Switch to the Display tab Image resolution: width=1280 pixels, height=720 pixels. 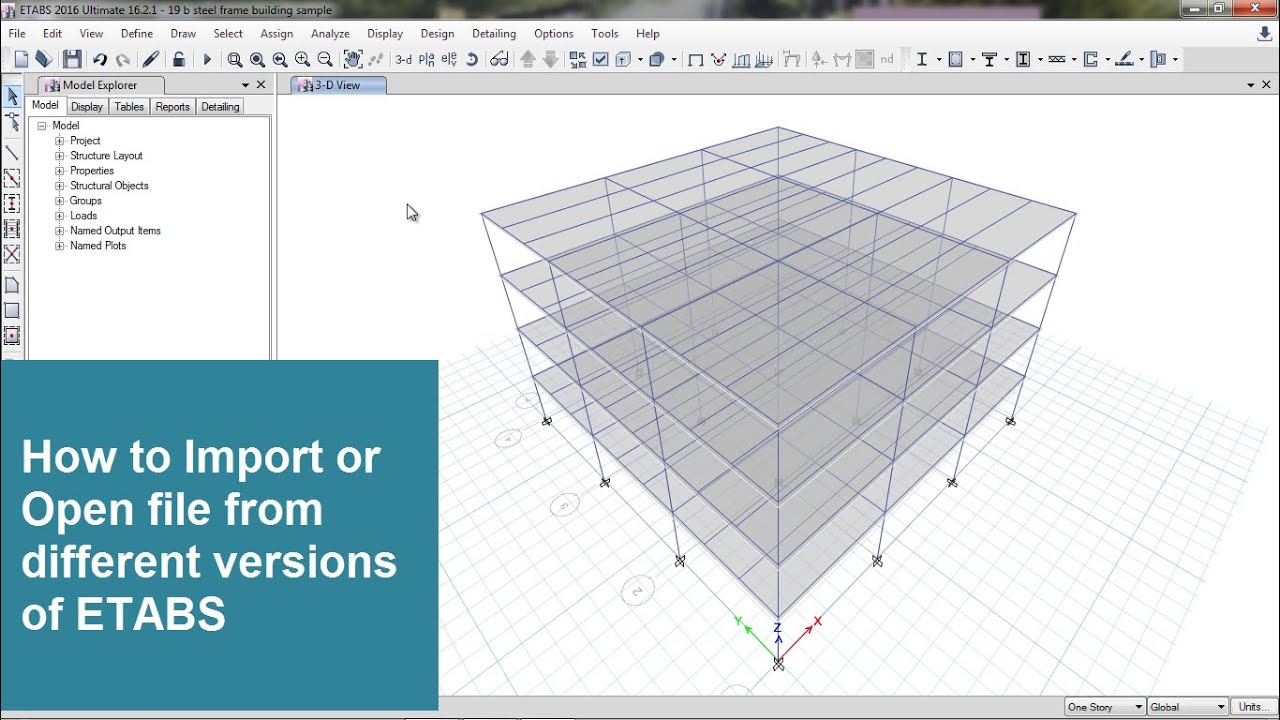87,107
